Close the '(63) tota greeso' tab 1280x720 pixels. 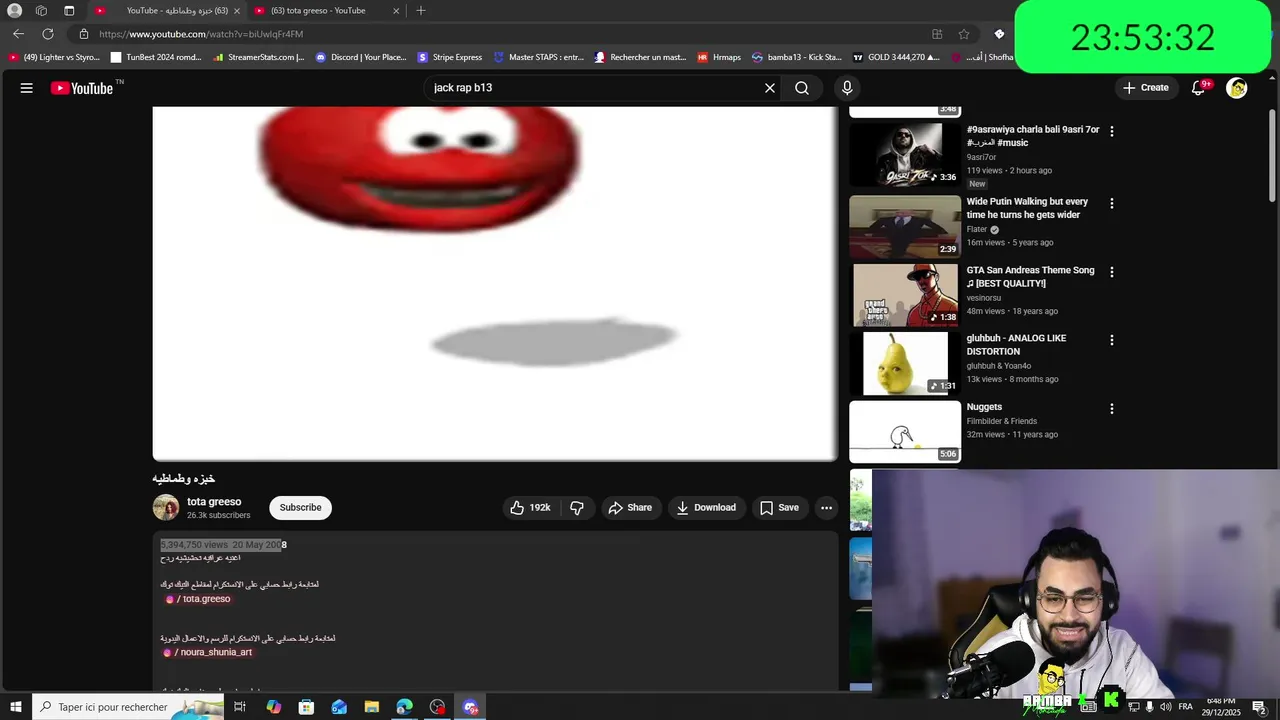tap(396, 11)
